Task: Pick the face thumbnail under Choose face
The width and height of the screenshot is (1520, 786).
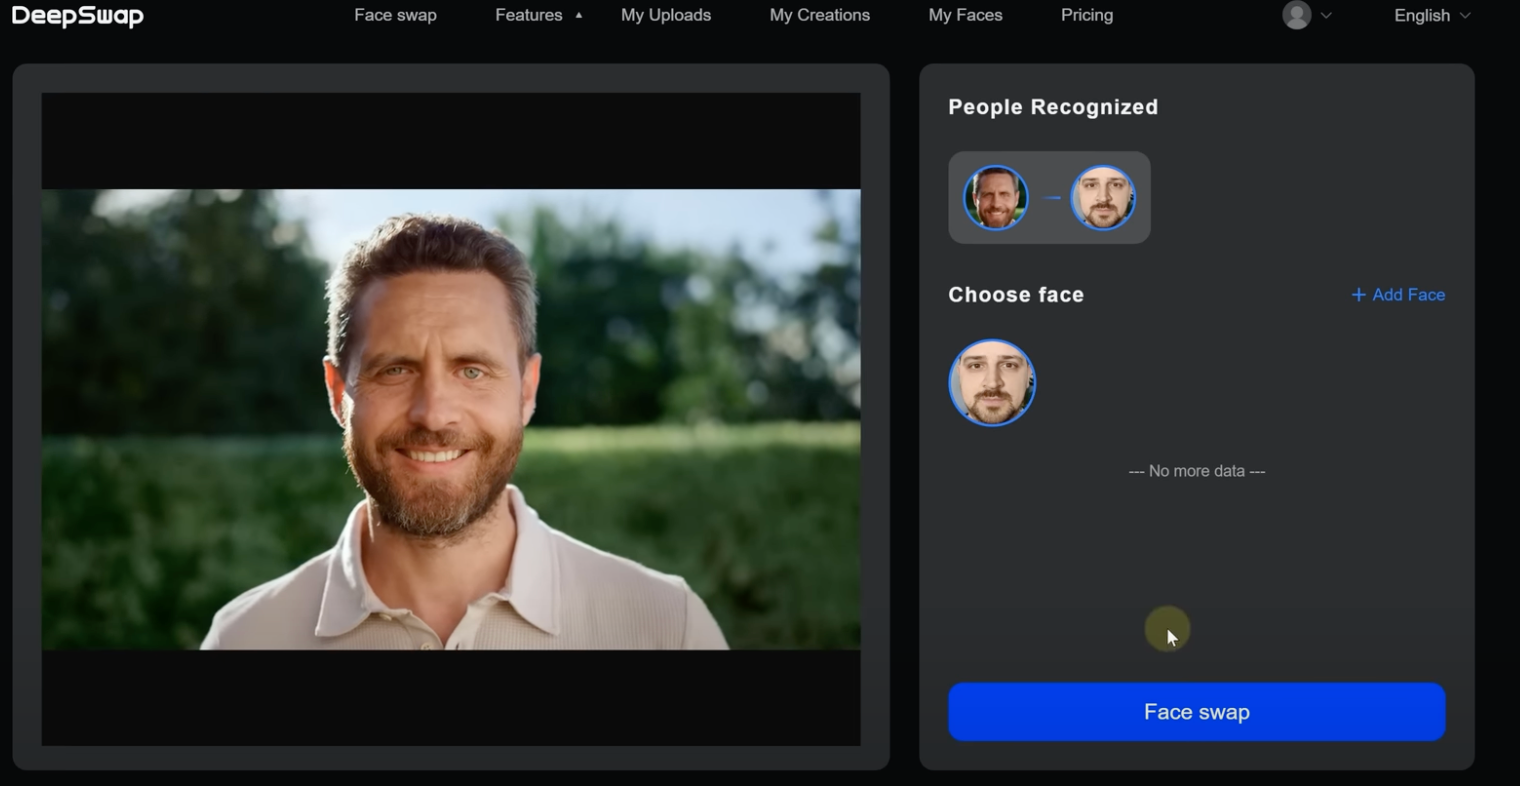Action: [x=991, y=383]
